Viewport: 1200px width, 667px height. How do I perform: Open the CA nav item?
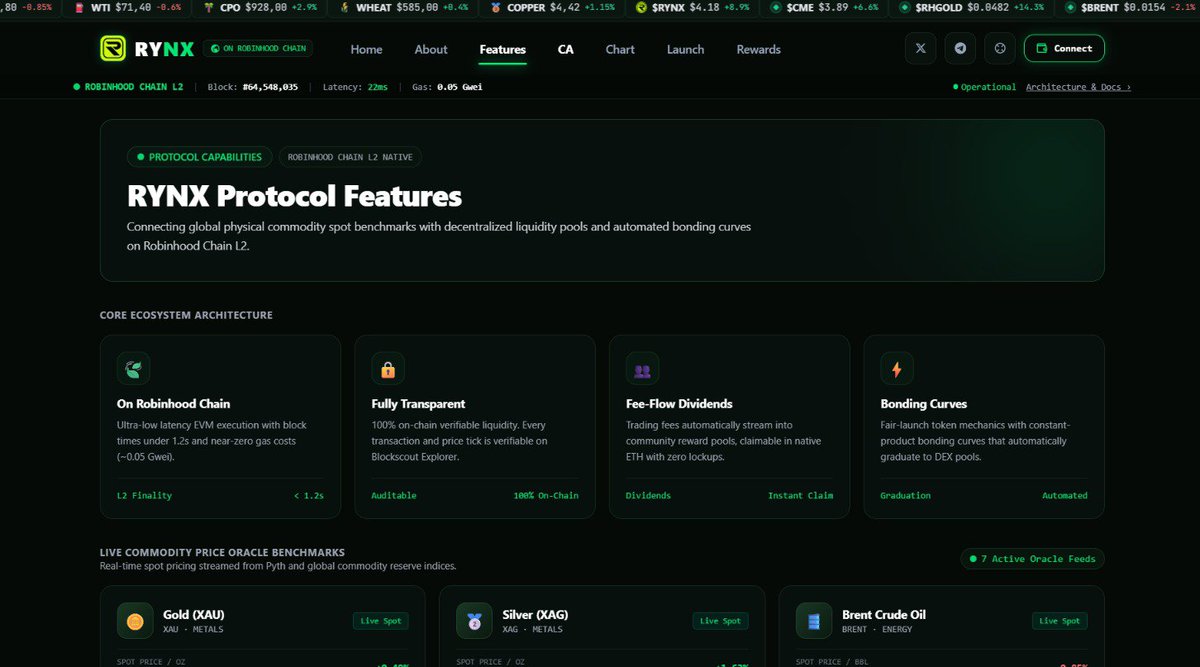coord(566,49)
